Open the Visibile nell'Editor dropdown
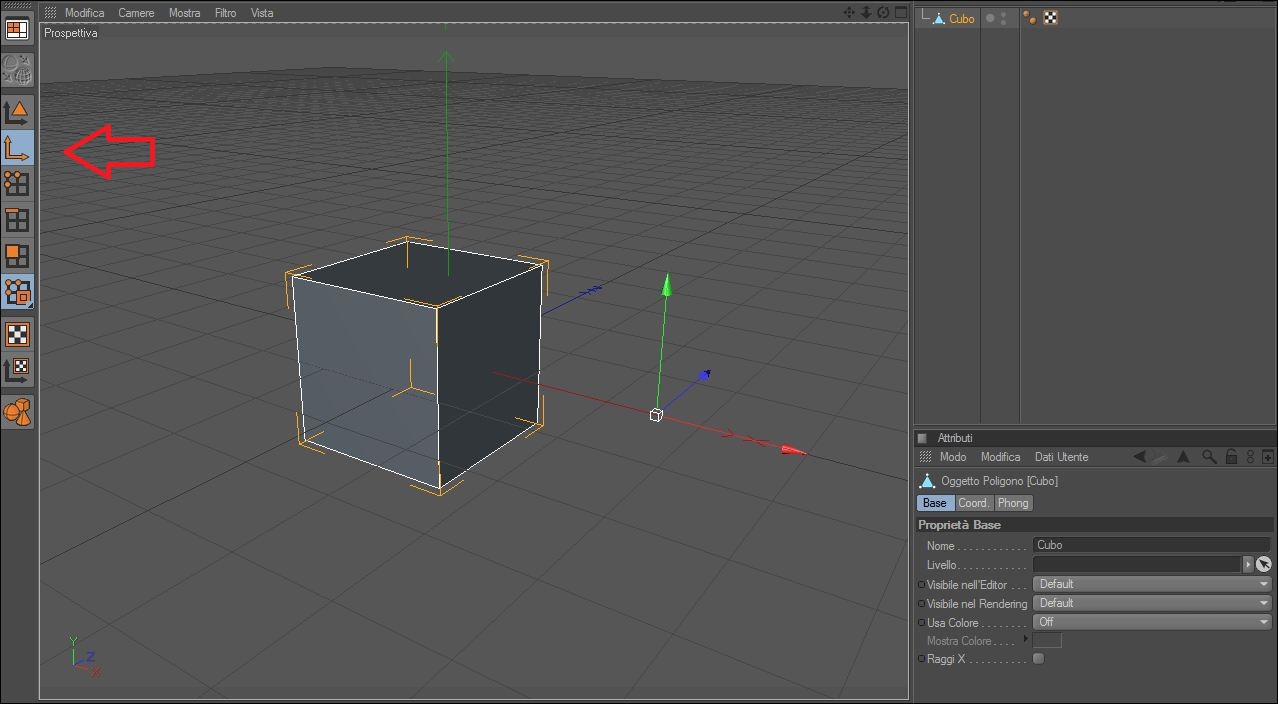This screenshot has height=704, width=1278. tap(1152, 584)
